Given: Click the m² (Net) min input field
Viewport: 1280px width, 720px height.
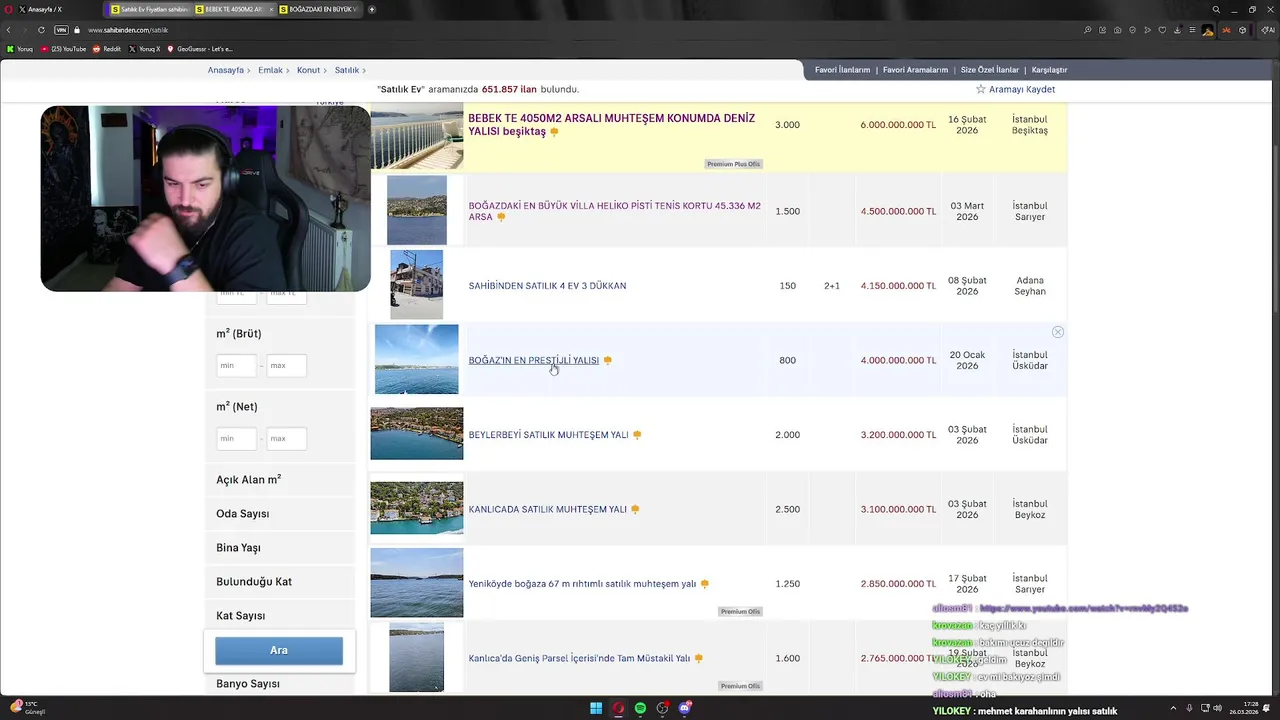Looking at the screenshot, I should pos(236,438).
